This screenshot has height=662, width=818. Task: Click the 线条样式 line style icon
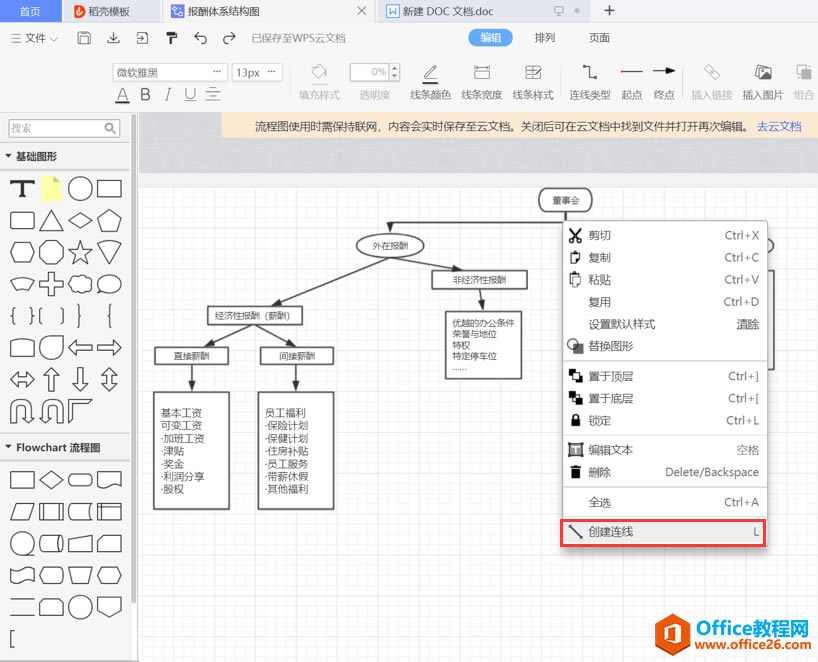tap(532, 72)
